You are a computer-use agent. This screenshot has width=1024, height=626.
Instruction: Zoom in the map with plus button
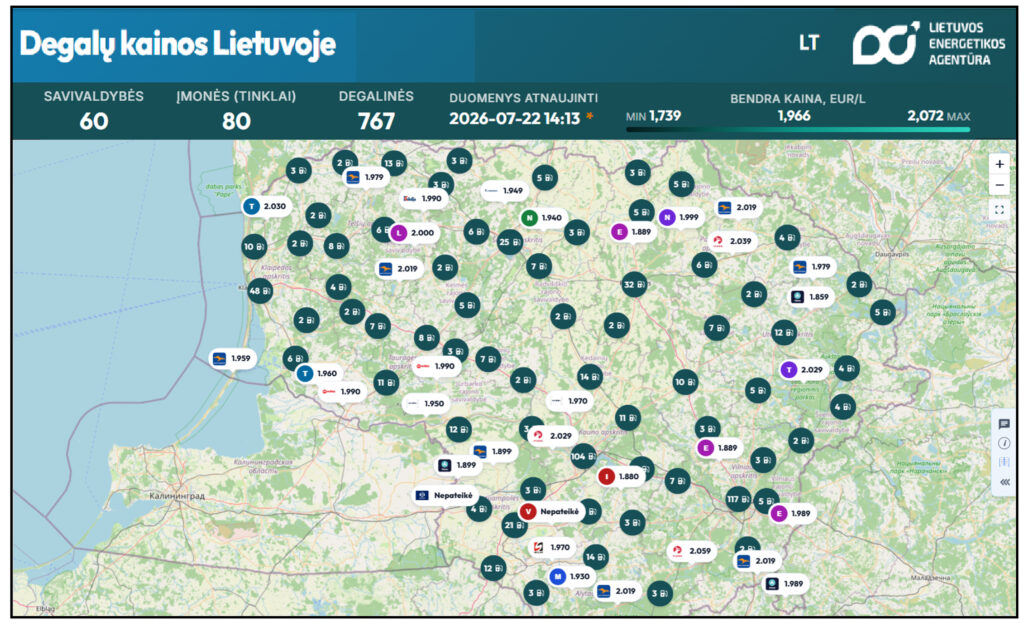pyautogui.click(x=999, y=164)
